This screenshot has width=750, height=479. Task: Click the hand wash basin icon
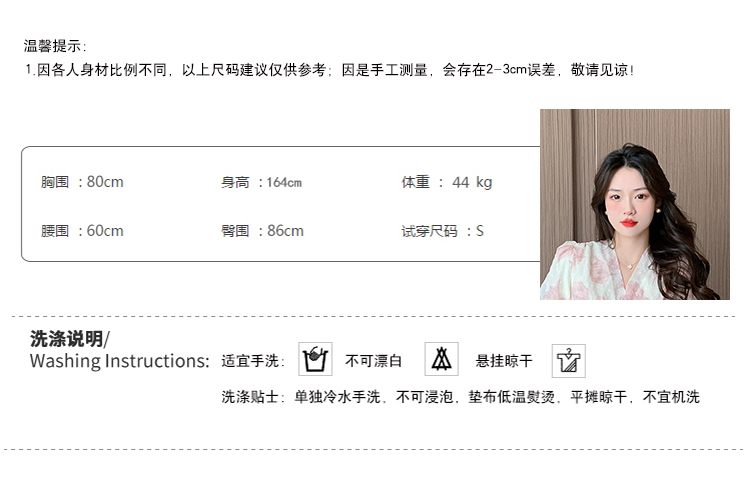click(x=315, y=359)
